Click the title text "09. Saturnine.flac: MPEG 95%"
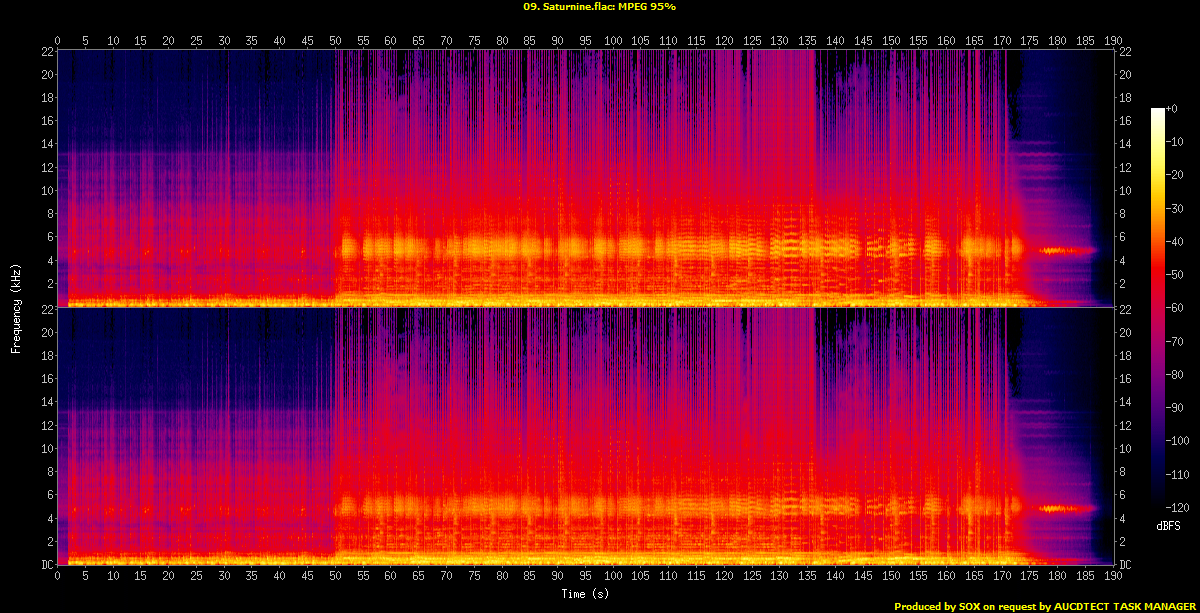 point(600,6)
